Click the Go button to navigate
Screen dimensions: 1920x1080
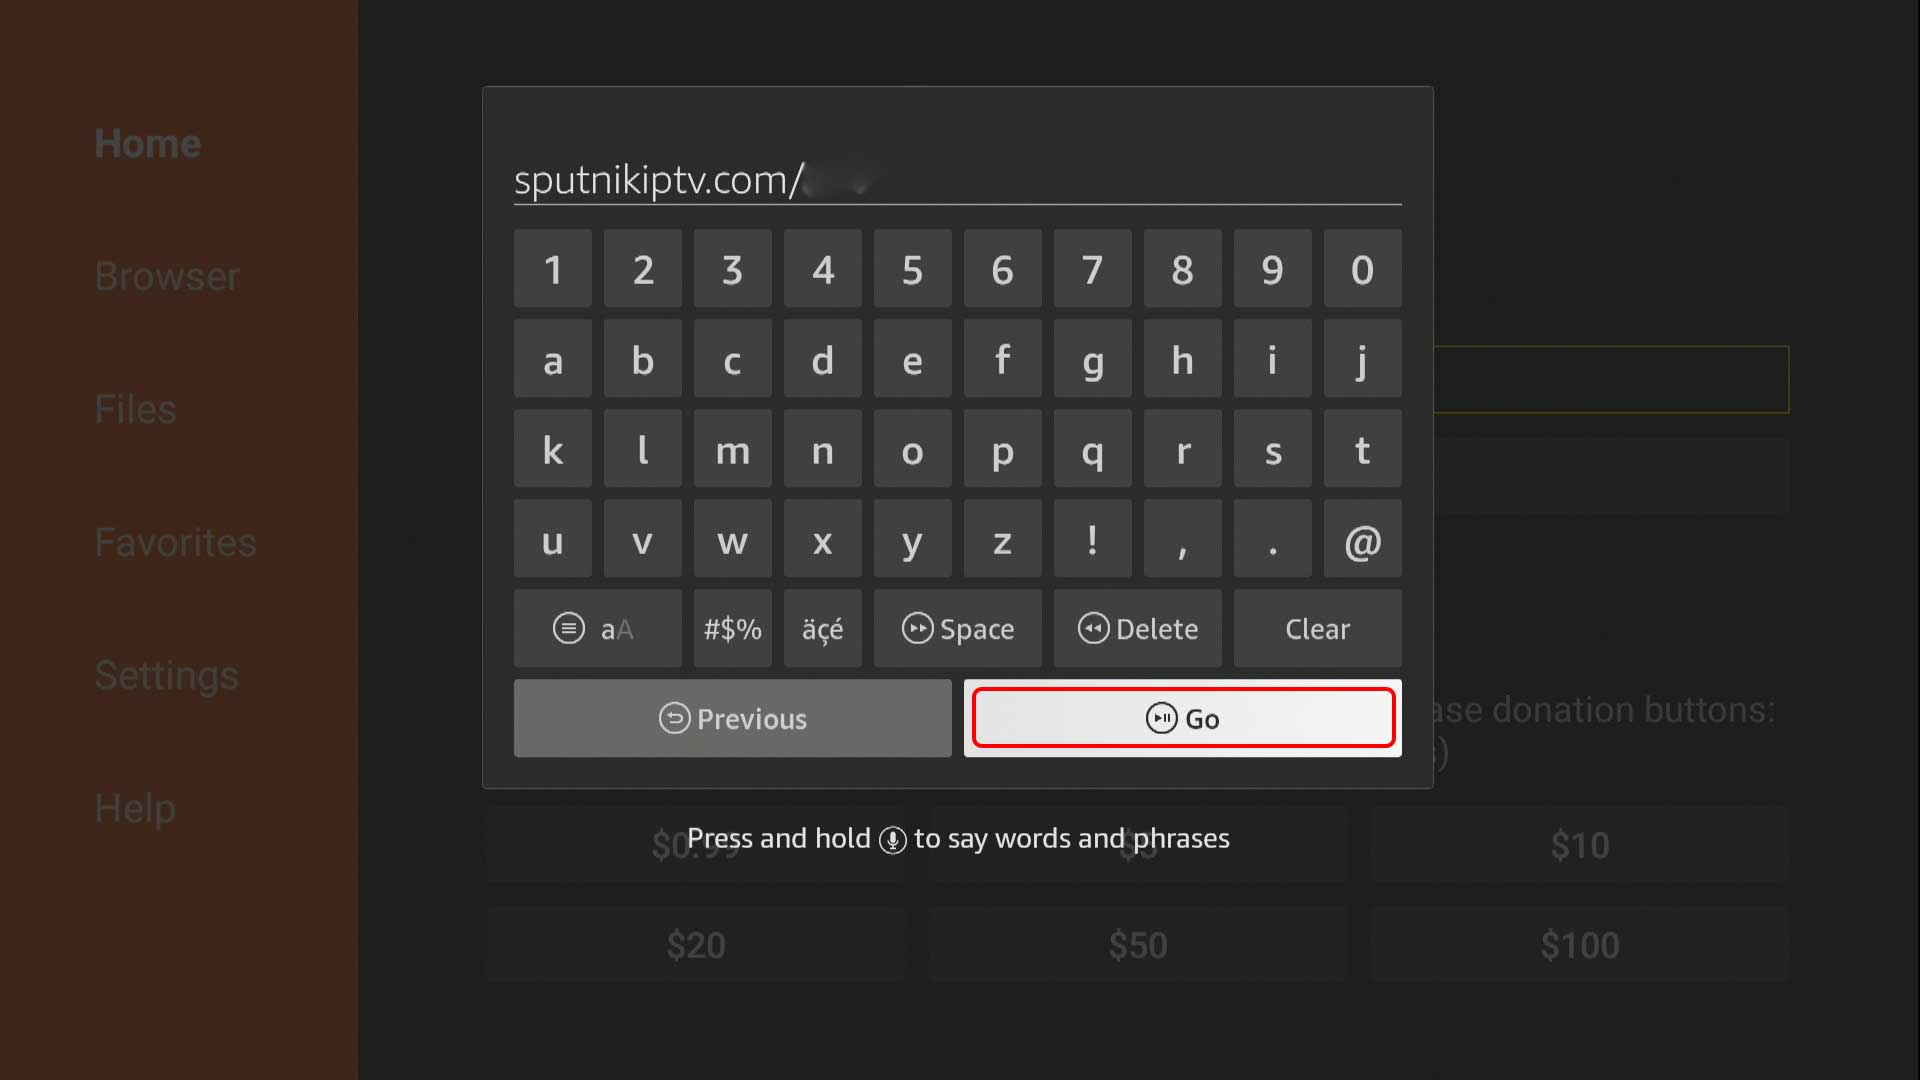coord(1183,717)
